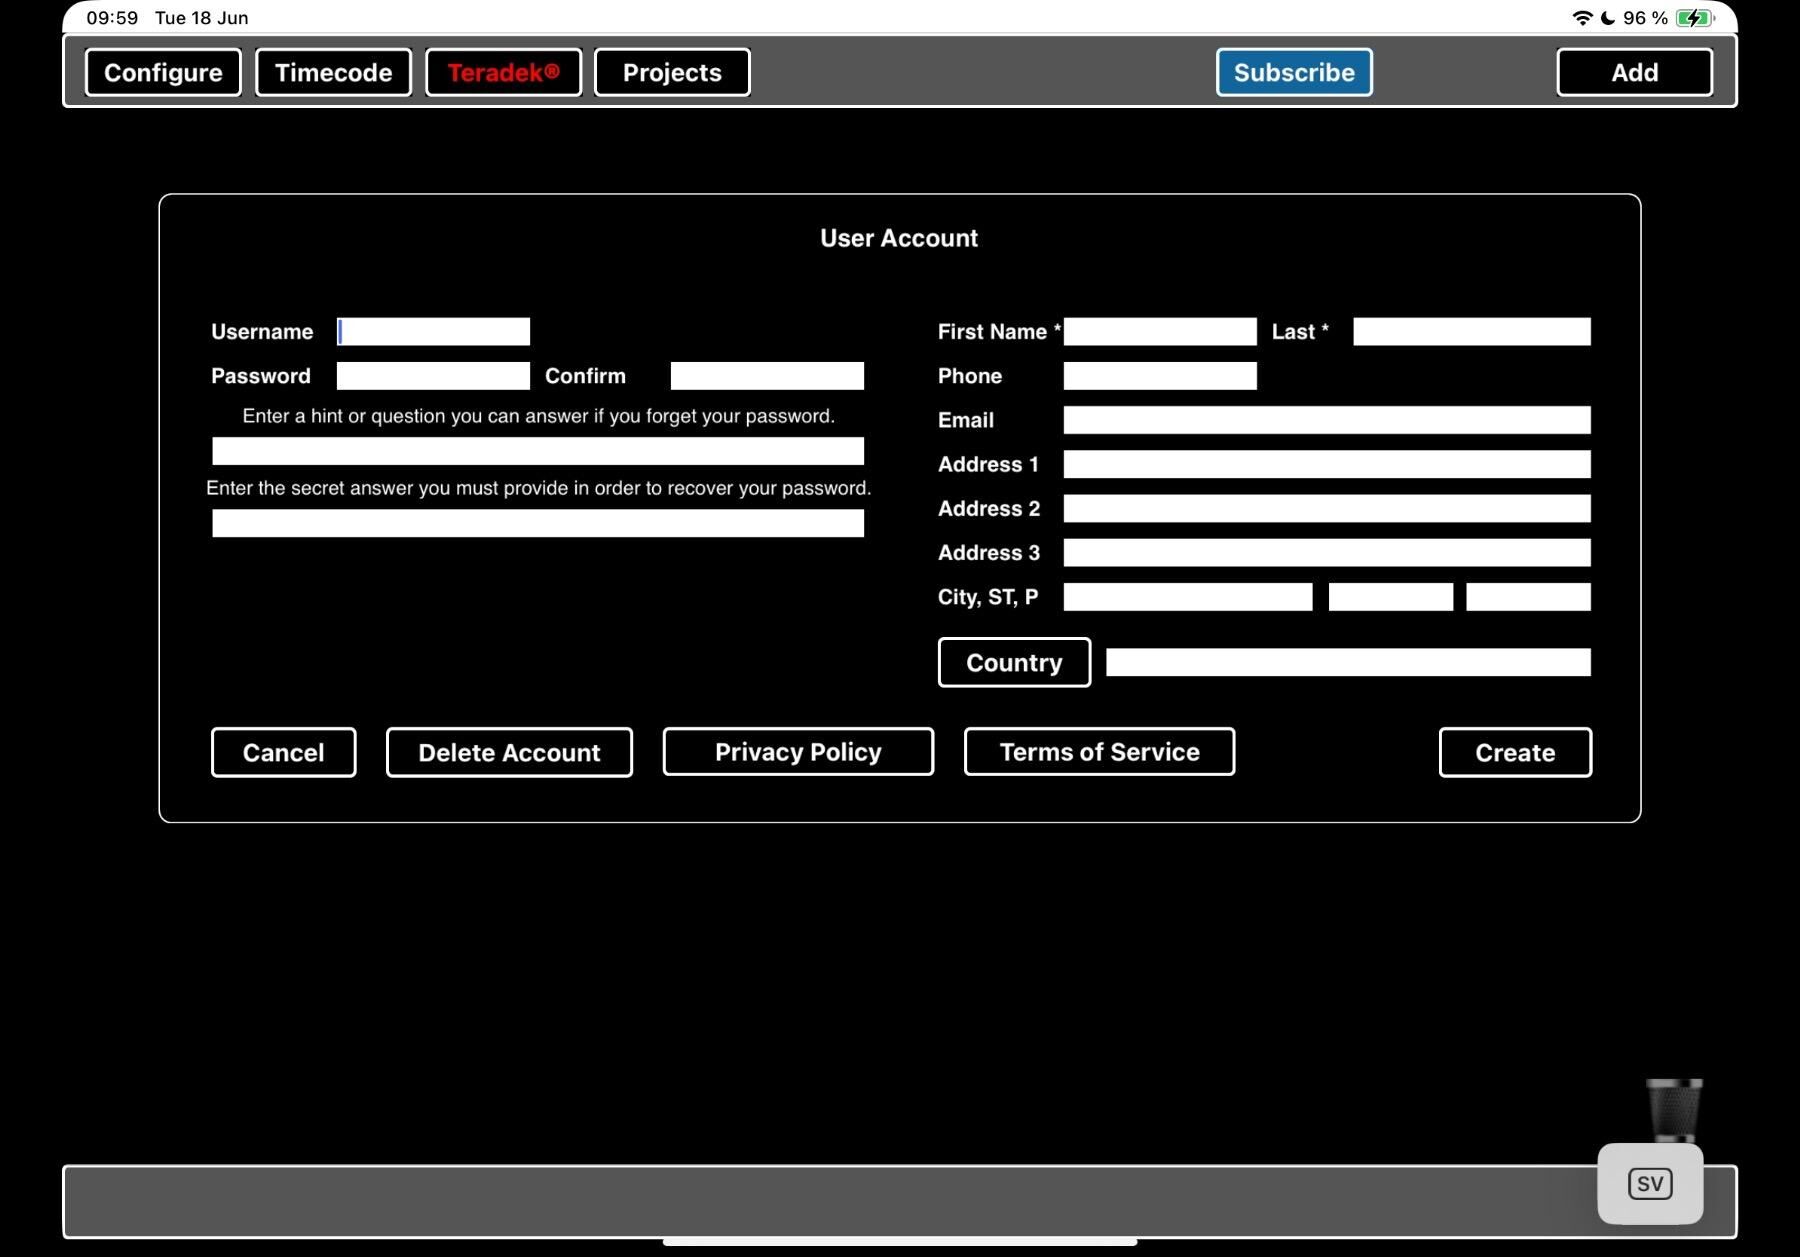Click the Phone number field
1800x1257 pixels.
coord(1160,376)
